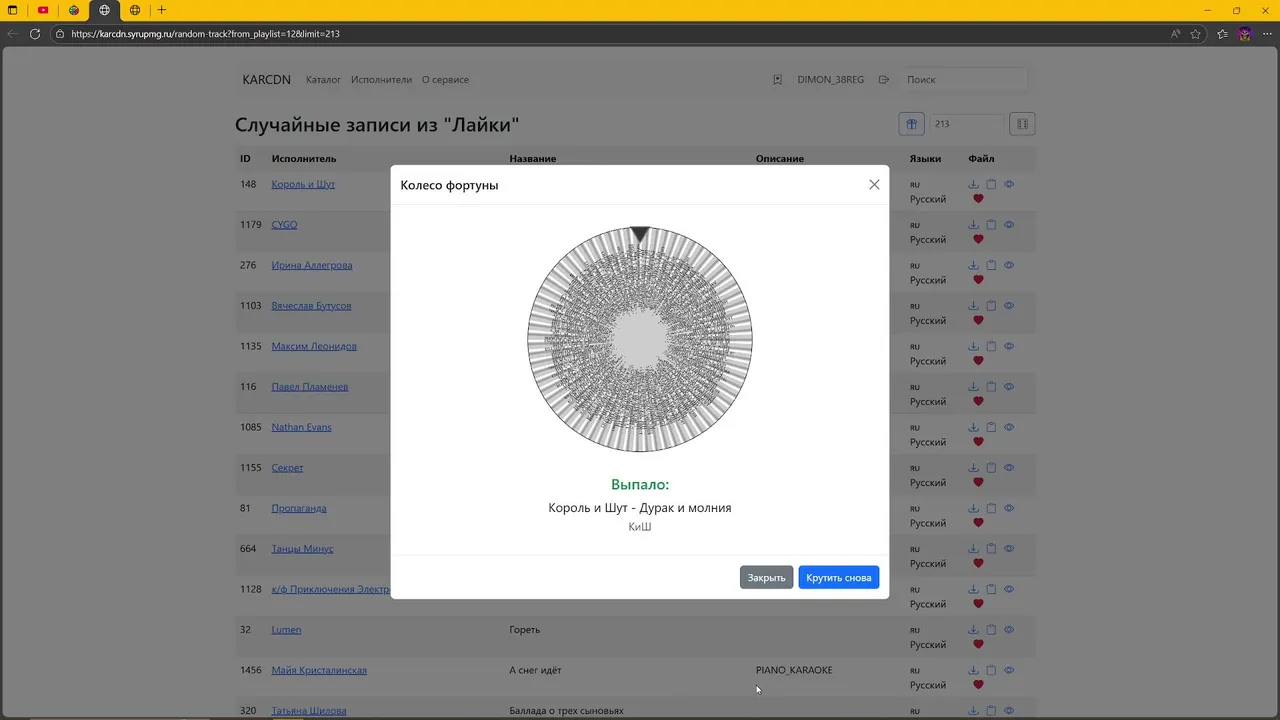Toggle eye icon for Ирина Аллегрова row
The width and height of the screenshot is (1280, 720).
pyautogui.click(x=1009, y=265)
